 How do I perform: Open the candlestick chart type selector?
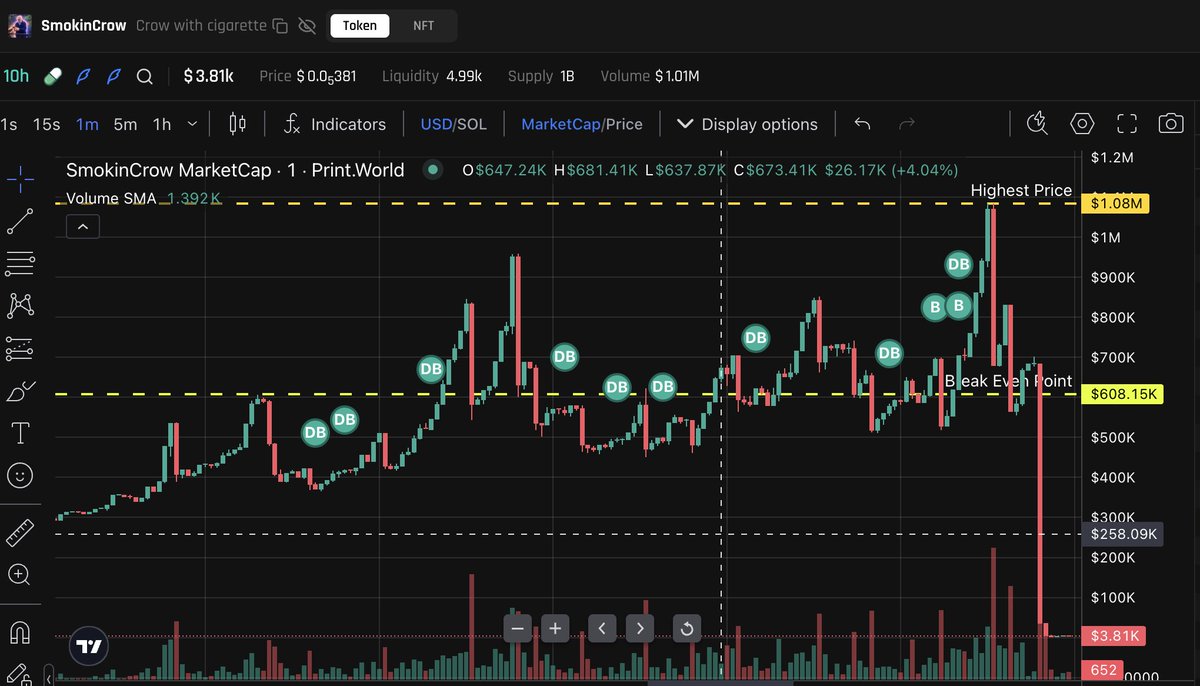pyautogui.click(x=237, y=124)
